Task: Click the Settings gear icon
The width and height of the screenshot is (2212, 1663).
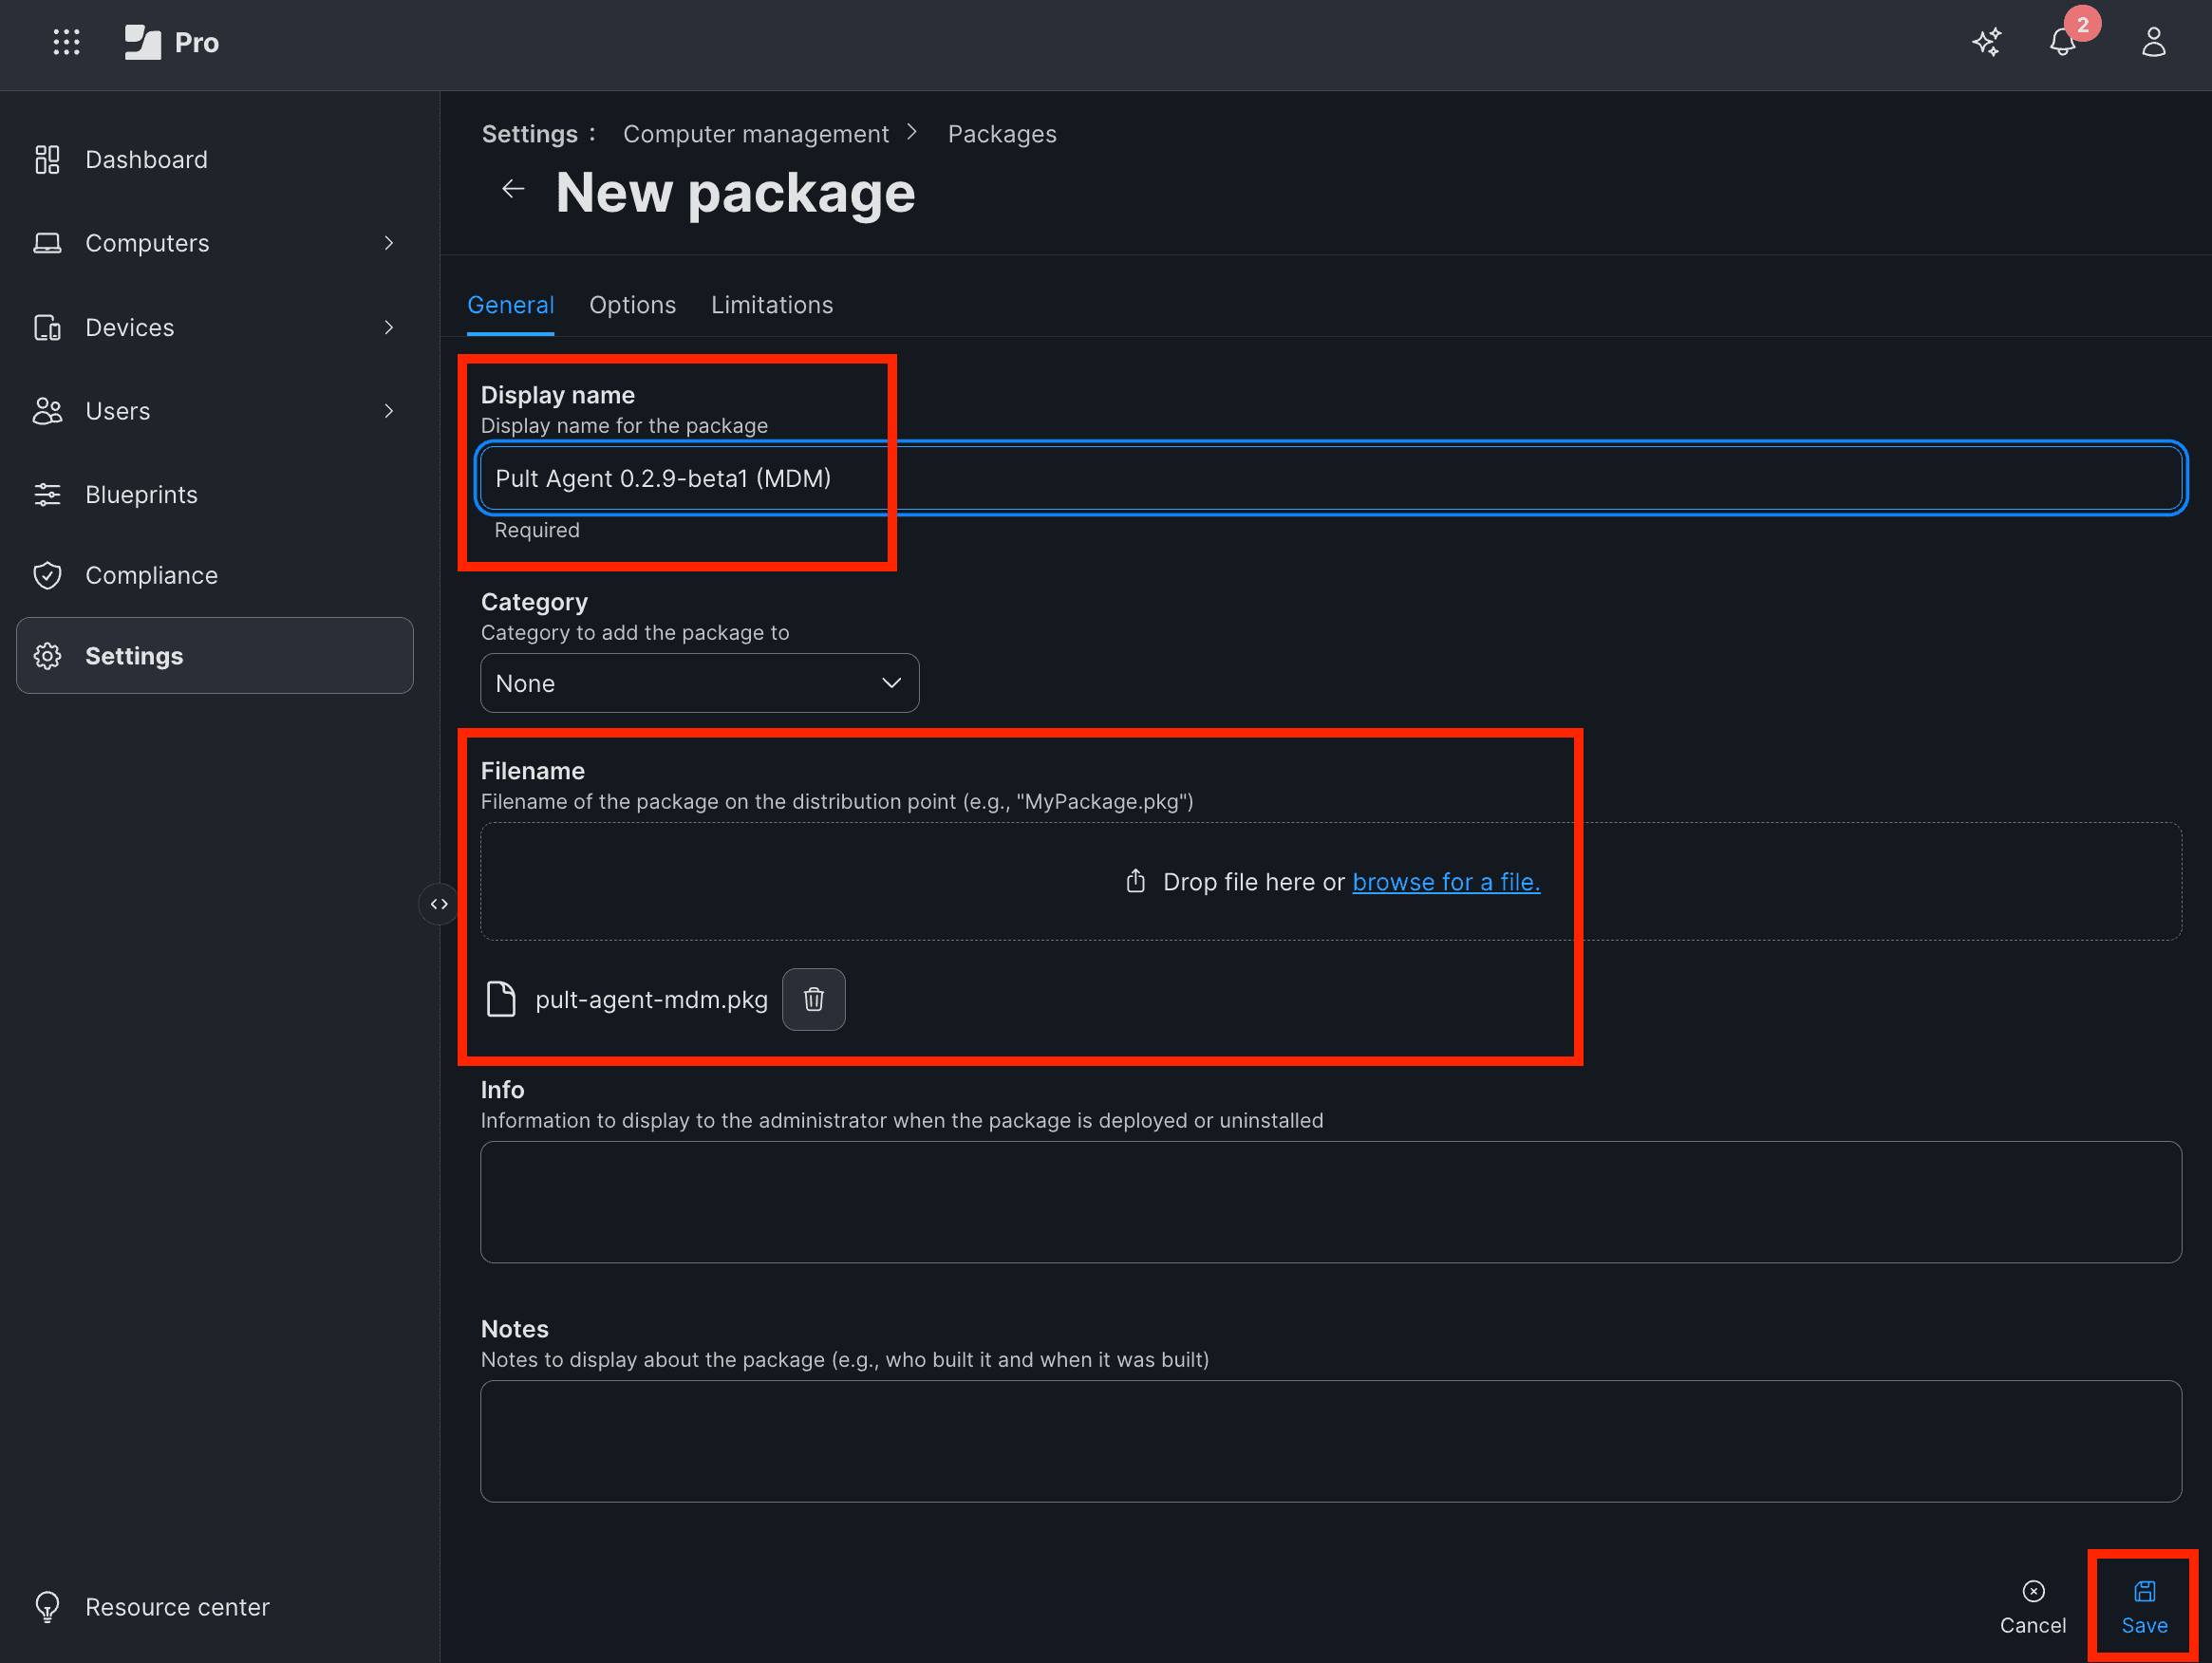Action: pos(47,656)
